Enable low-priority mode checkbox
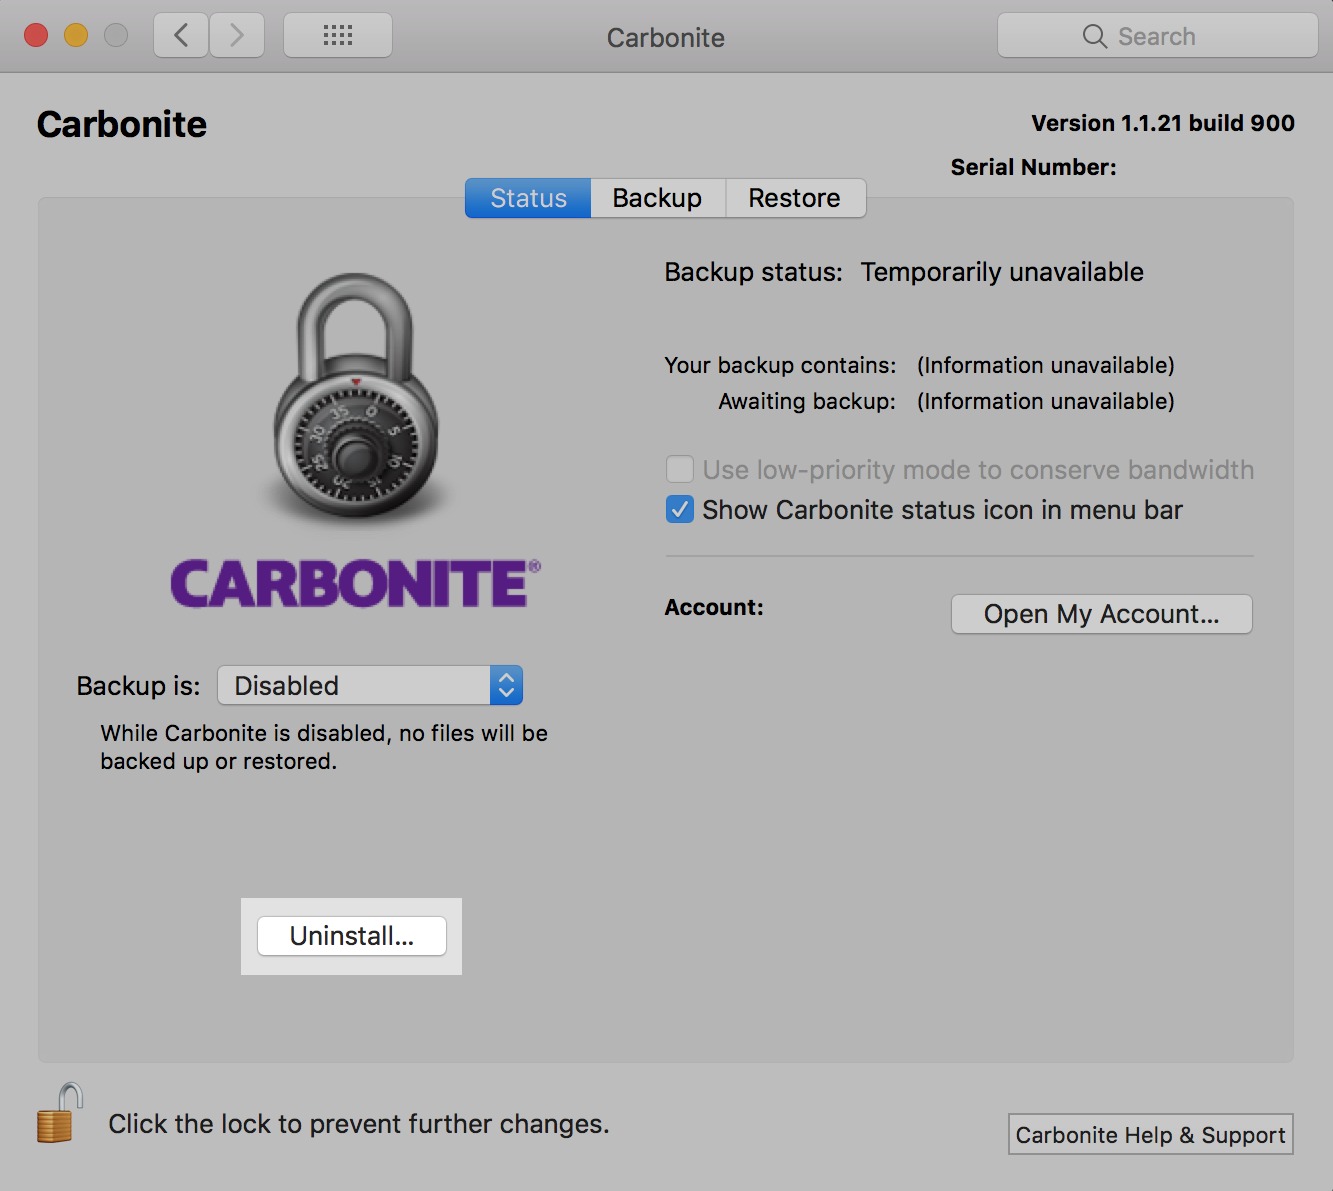The width and height of the screenshot is (1333, 1191). 680,470
